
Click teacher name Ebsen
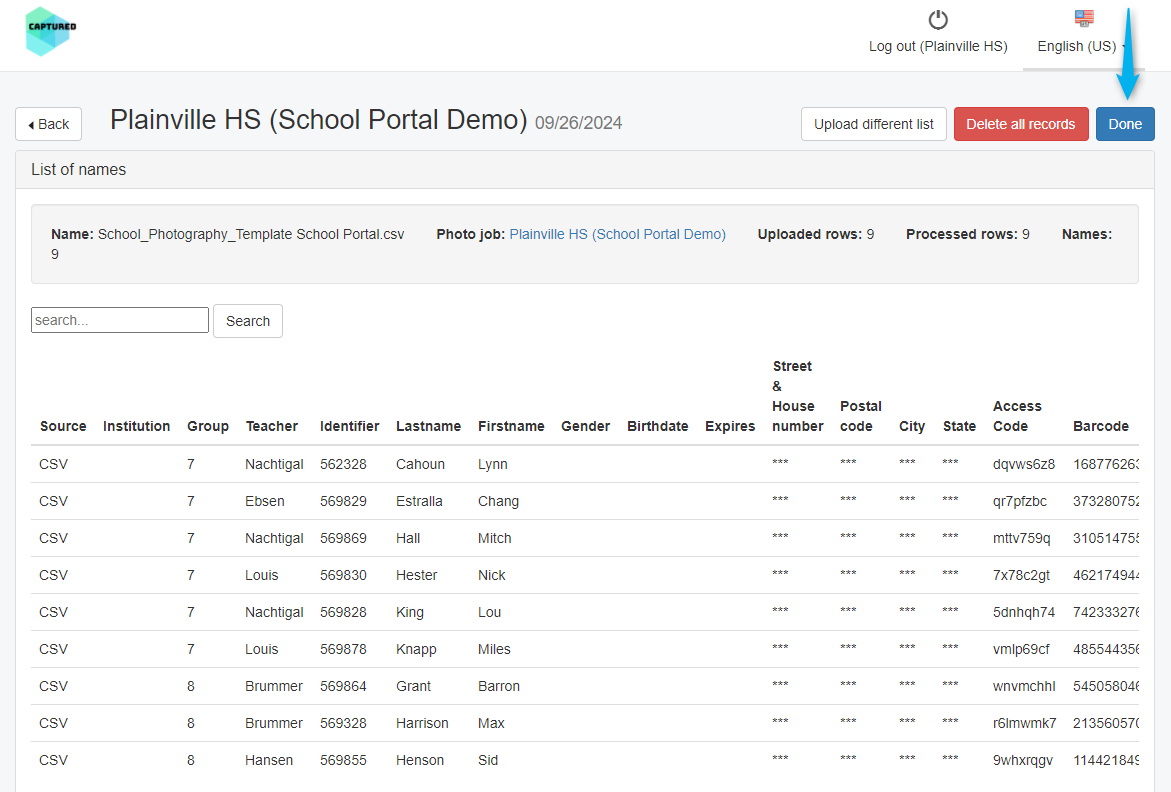[265, 502]
